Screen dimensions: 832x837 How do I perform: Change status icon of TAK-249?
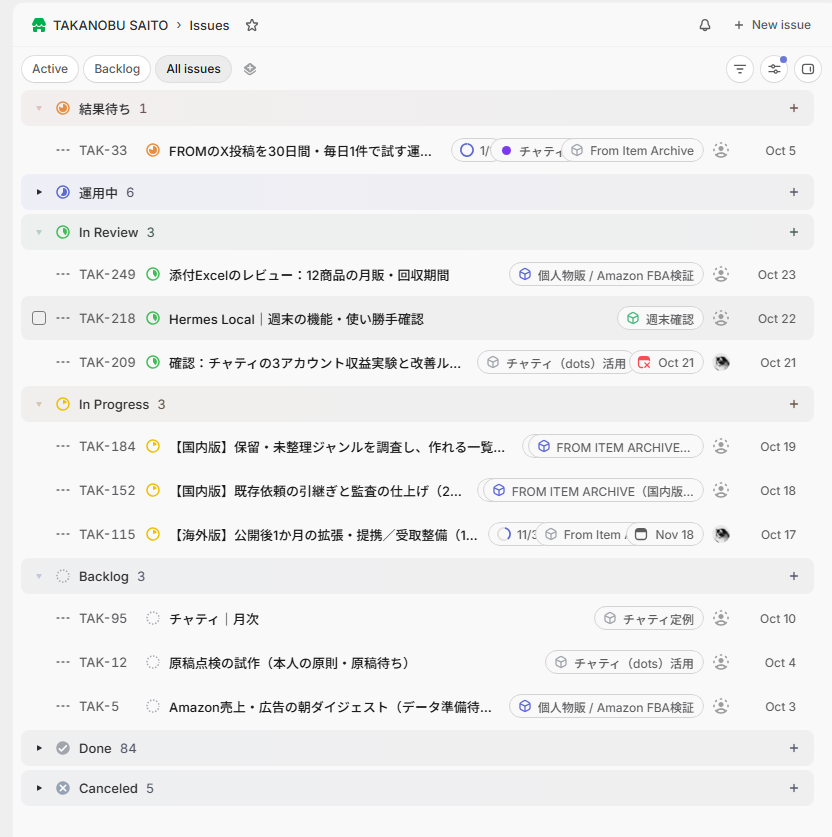pyautogui.click(x=153, y=274)
